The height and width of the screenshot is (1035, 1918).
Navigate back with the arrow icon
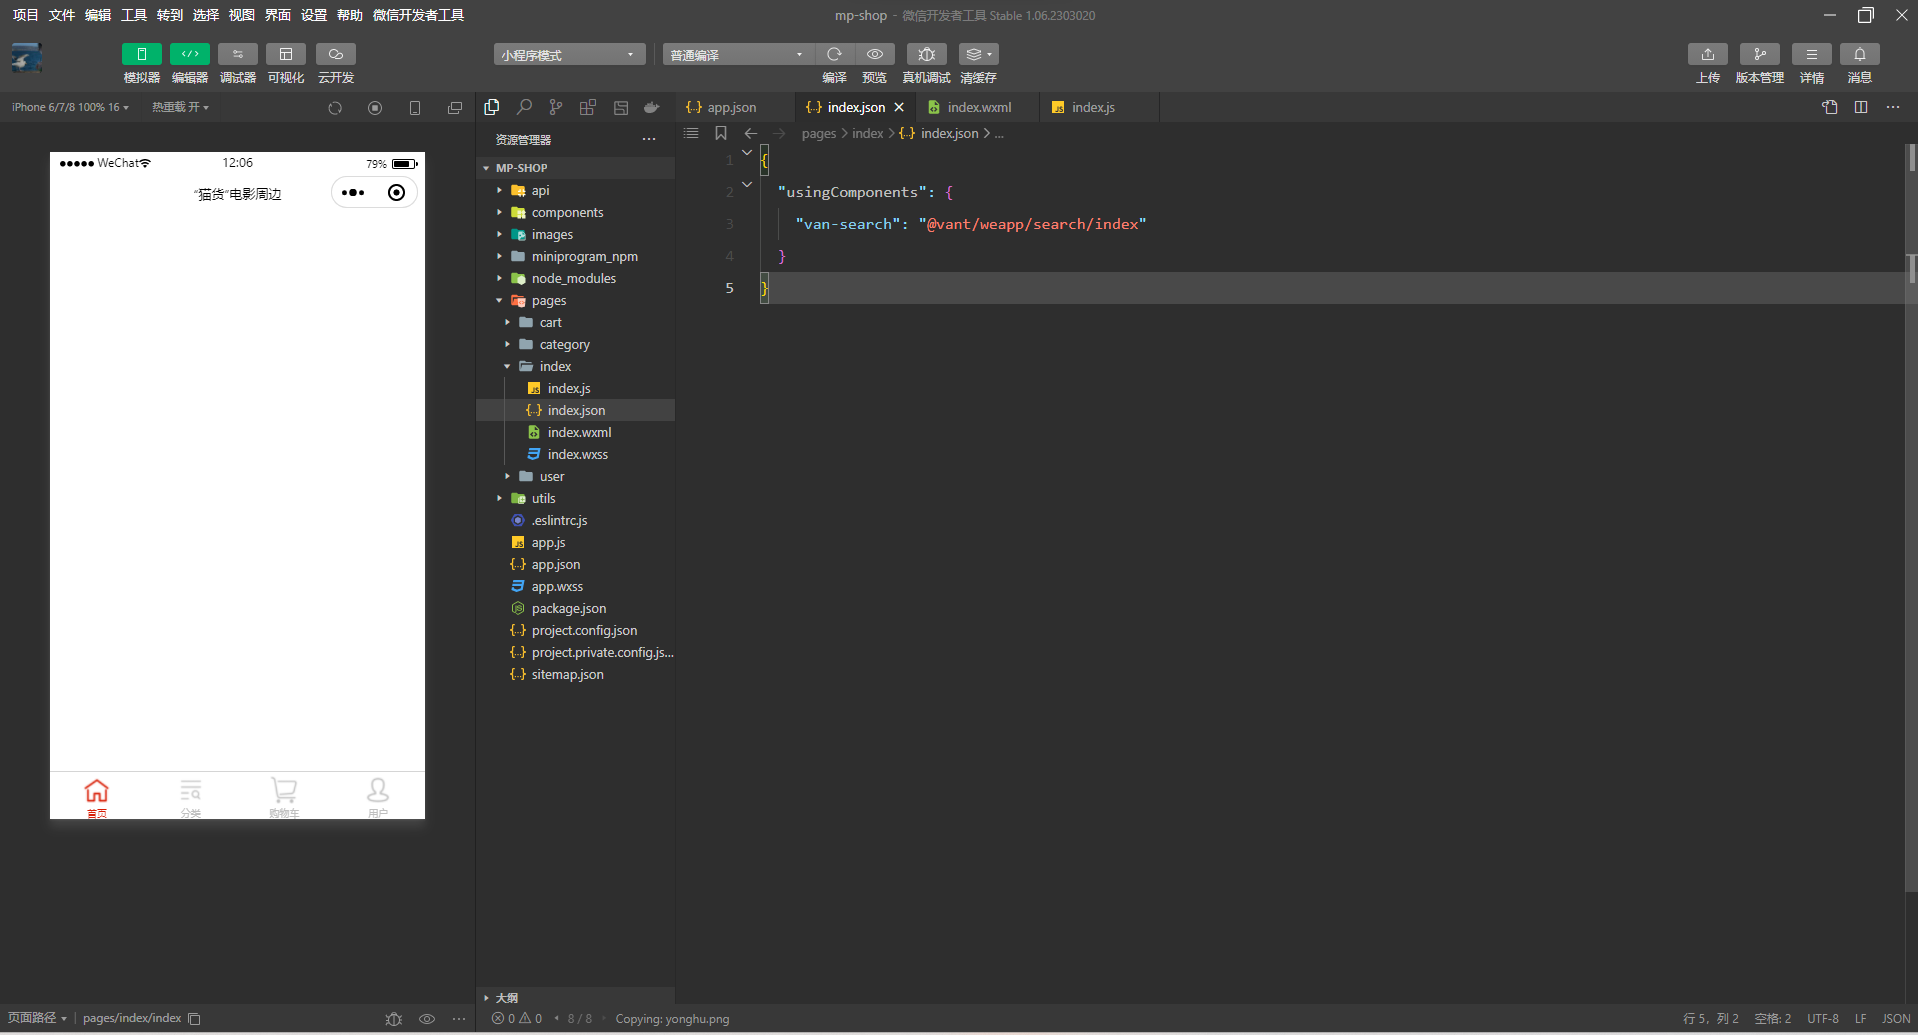pyautogui.click(x=750, y=133)
